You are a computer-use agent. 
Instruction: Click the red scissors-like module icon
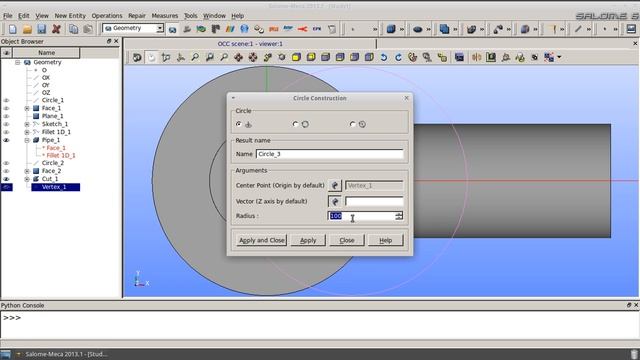pyautogui.click(x=302, y=29)
